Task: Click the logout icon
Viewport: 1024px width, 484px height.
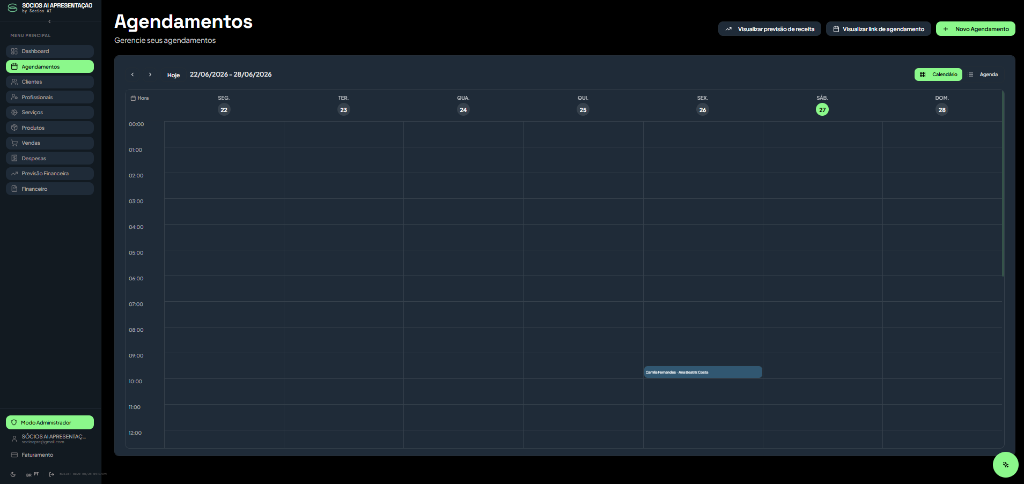Action: point(52,474)
